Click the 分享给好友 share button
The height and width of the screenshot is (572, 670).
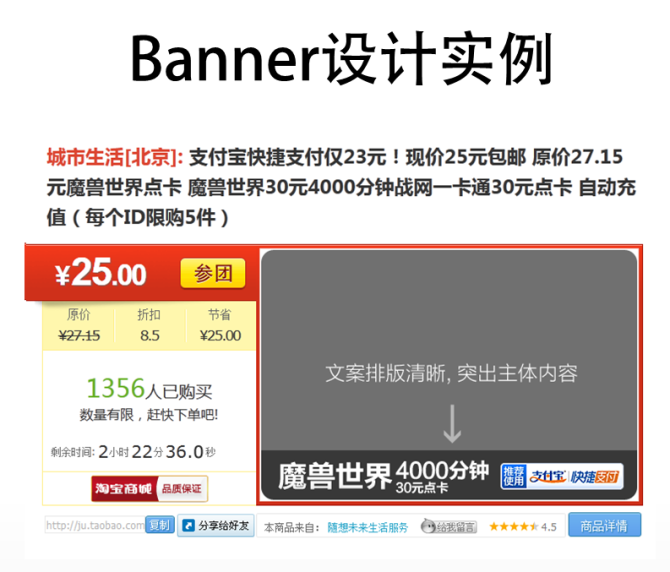(x=216, y=525)
